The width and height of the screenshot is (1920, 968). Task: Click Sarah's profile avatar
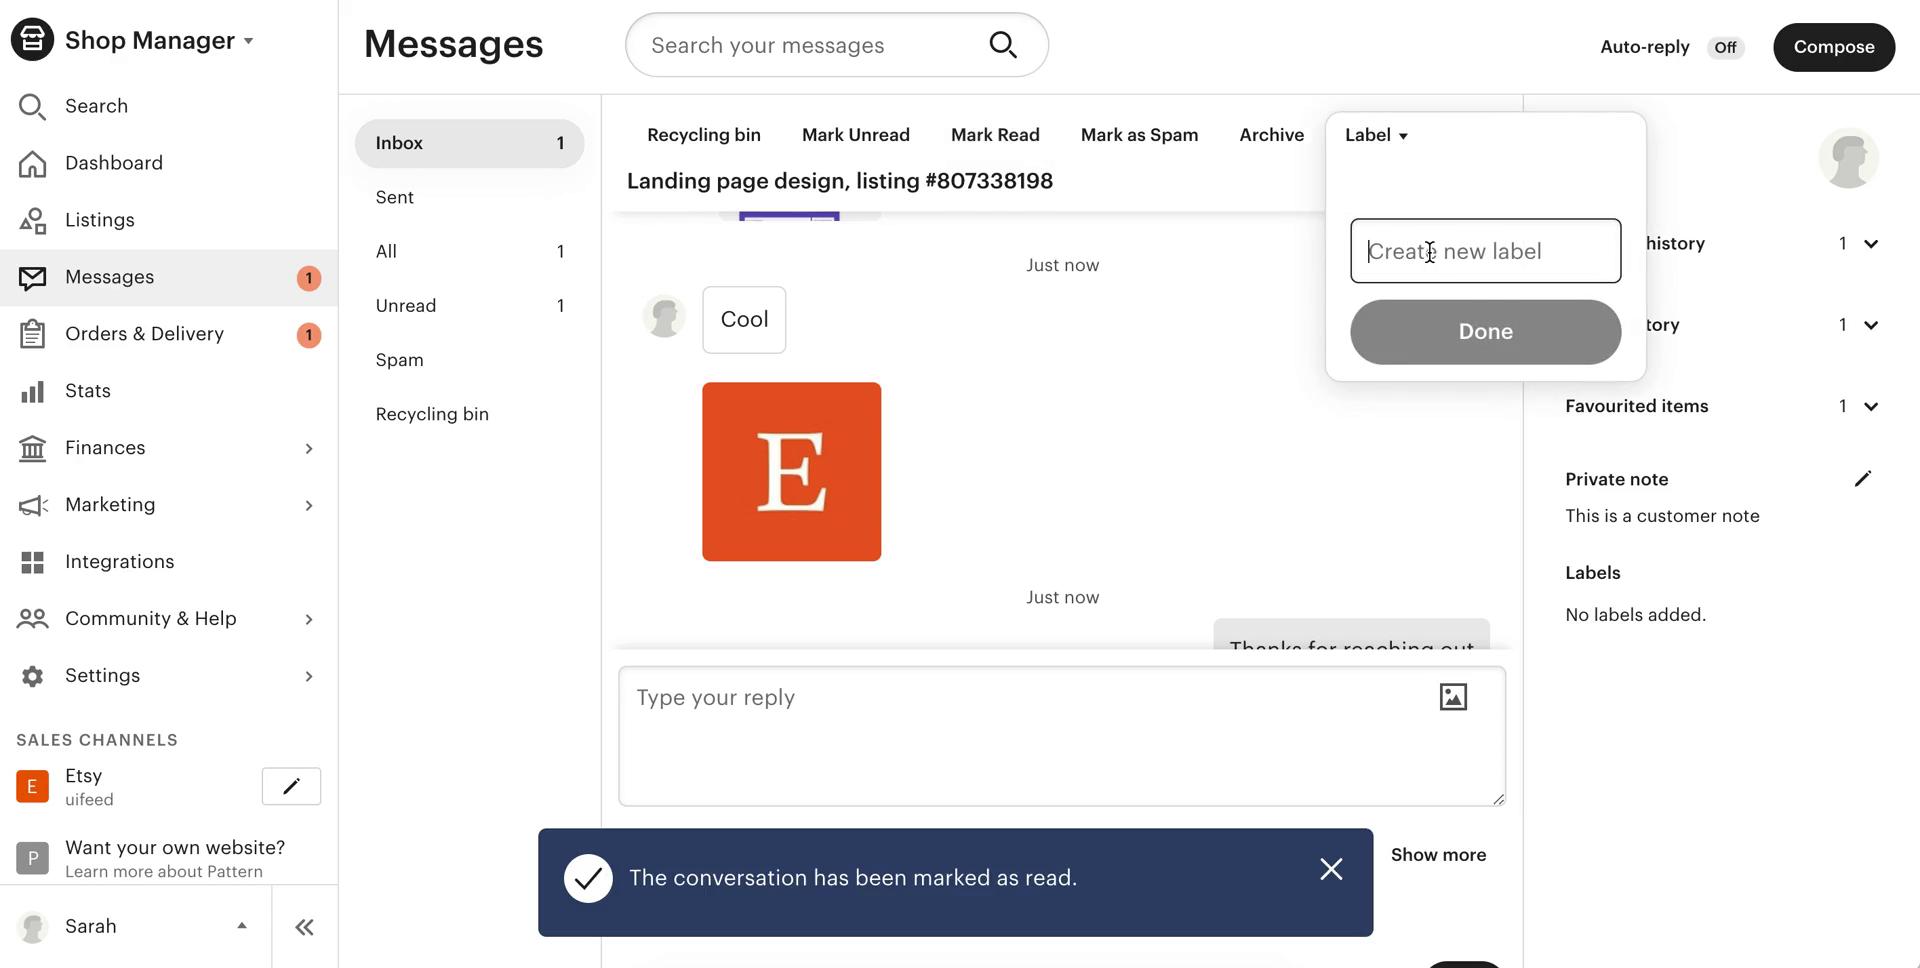click(x=33, y=927)
